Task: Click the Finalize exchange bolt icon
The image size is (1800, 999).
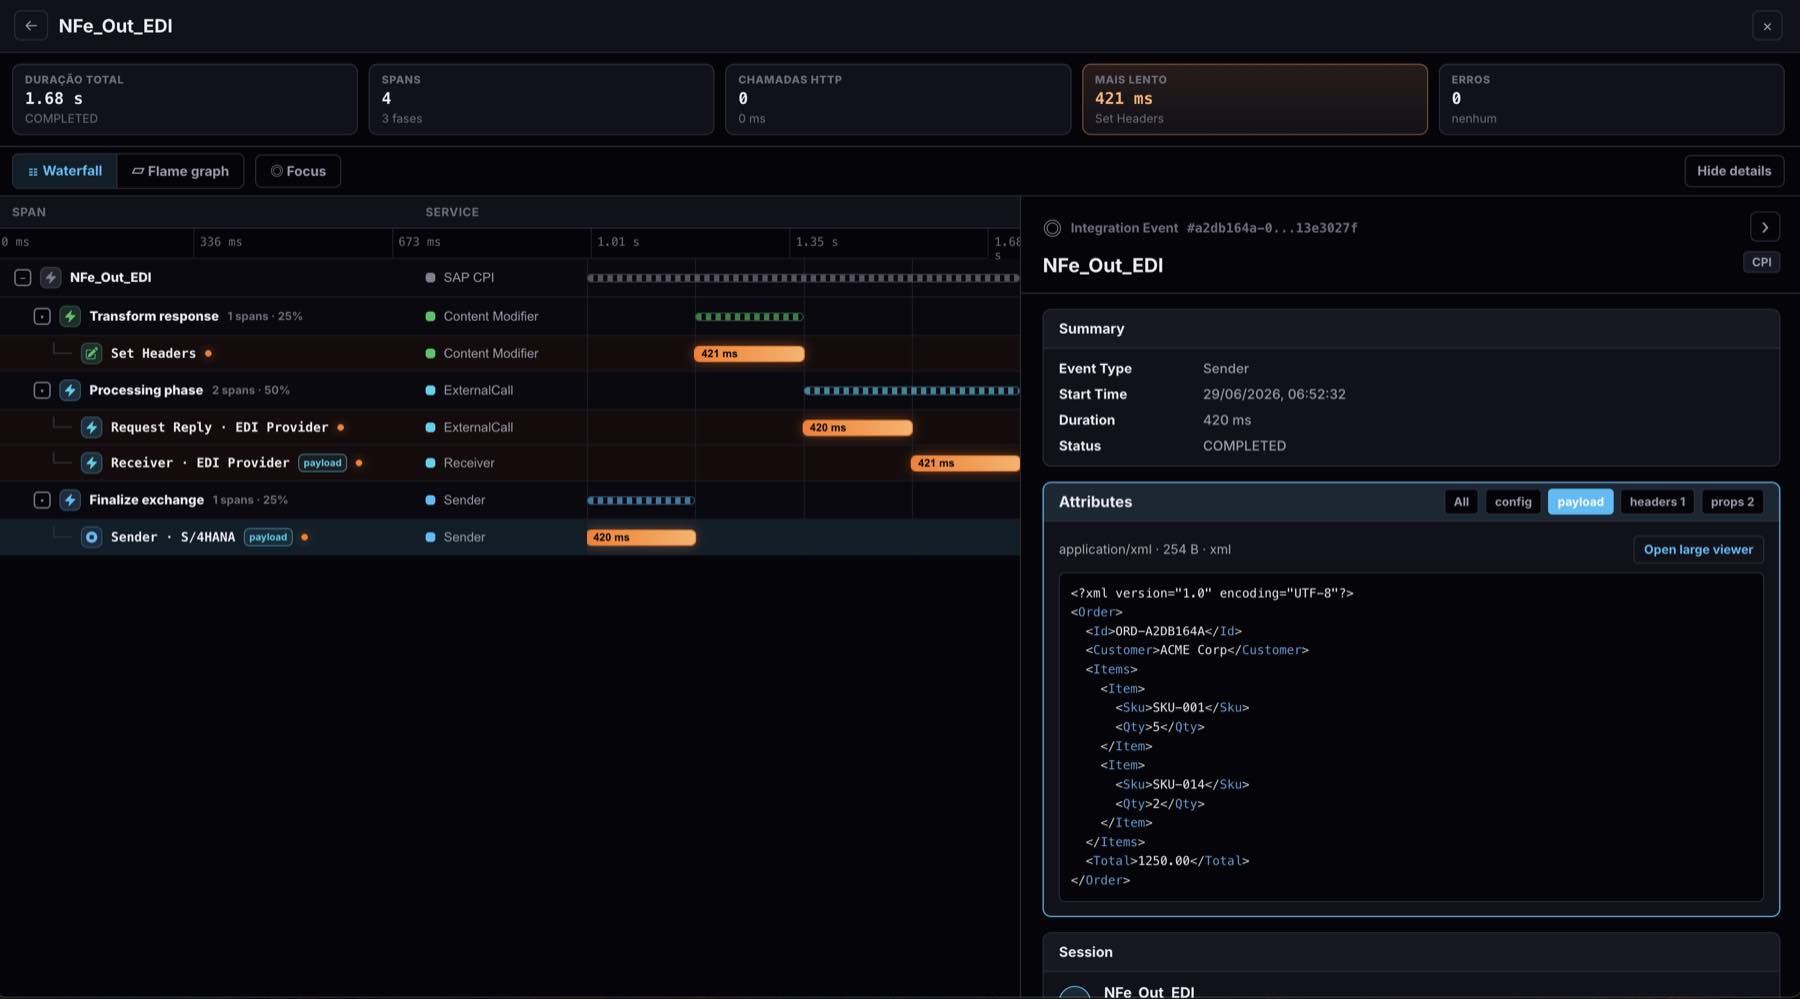Action: pyautogui.click(x=70, y=500)
